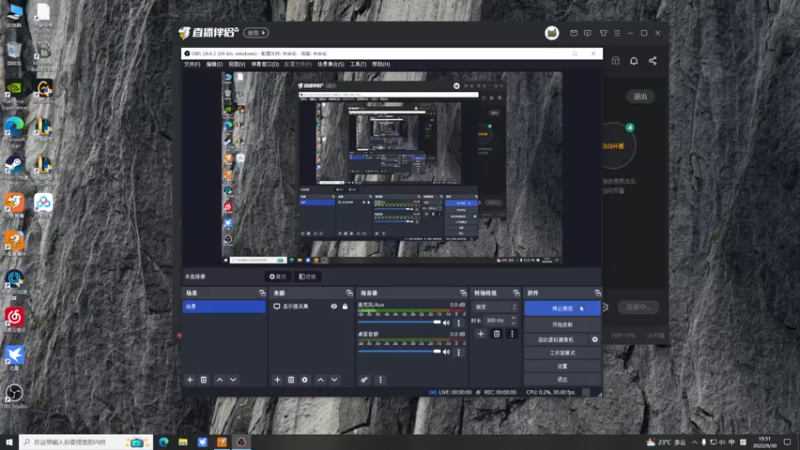The height and width of the screenshot is (450, 800).
Task: Pop out the Scene Transitions dock
Action: tap(516, 293)
